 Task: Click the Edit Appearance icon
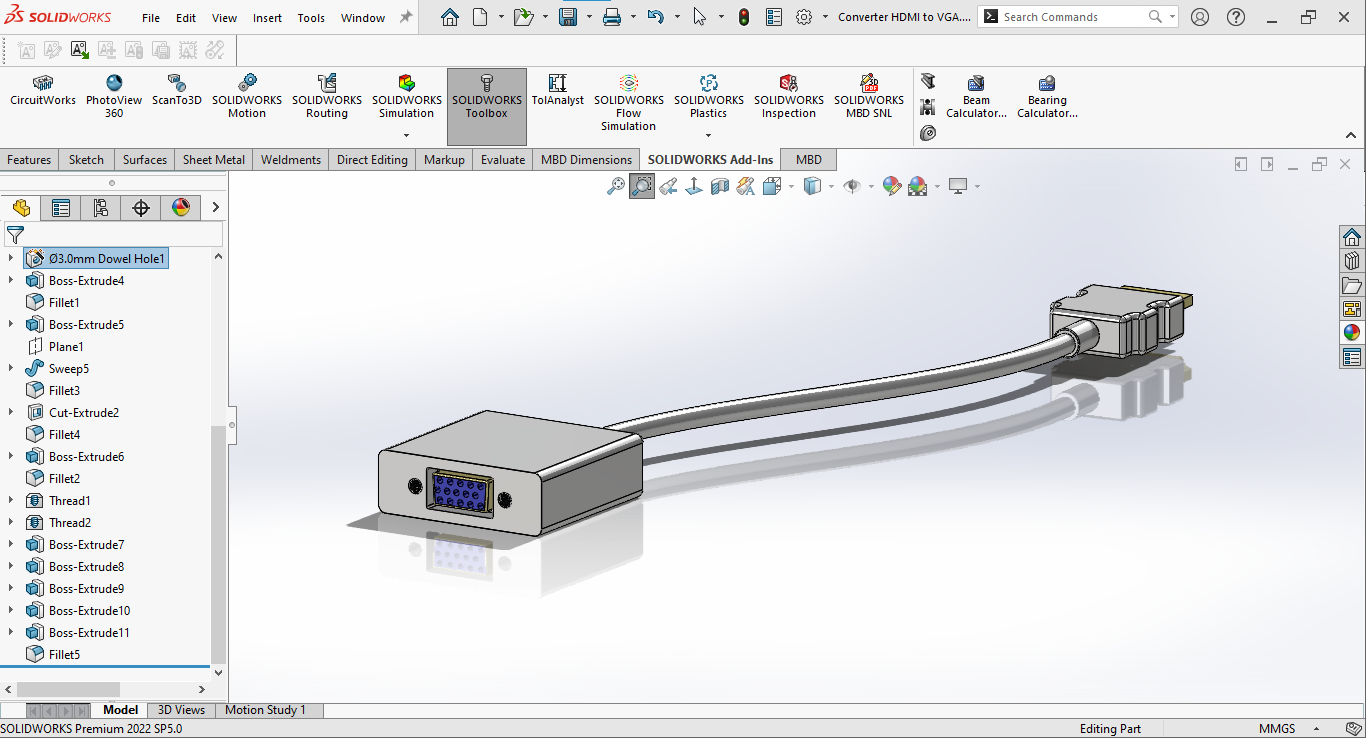point(891,186)
